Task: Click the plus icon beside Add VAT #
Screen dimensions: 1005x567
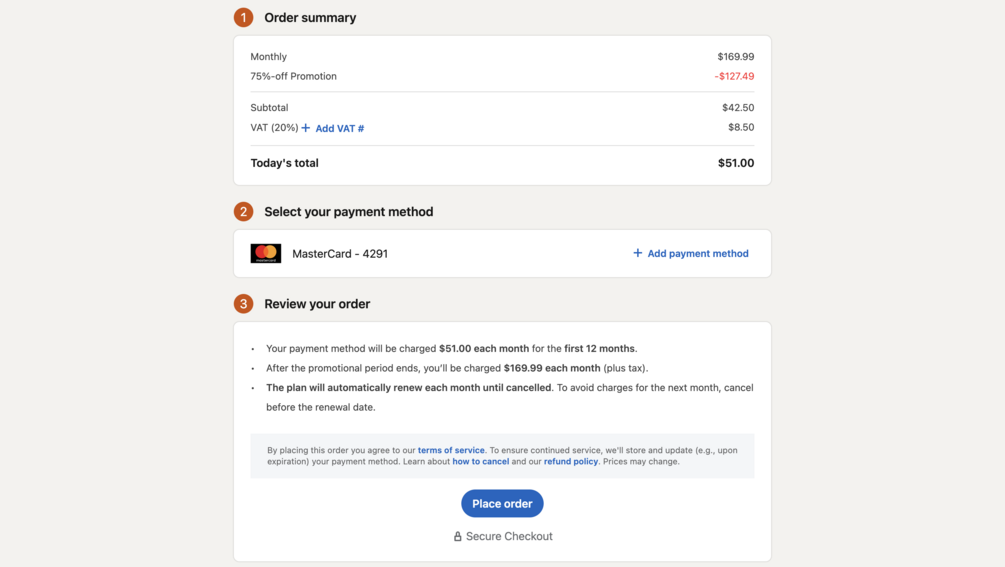Action: (x=306, y=127)
